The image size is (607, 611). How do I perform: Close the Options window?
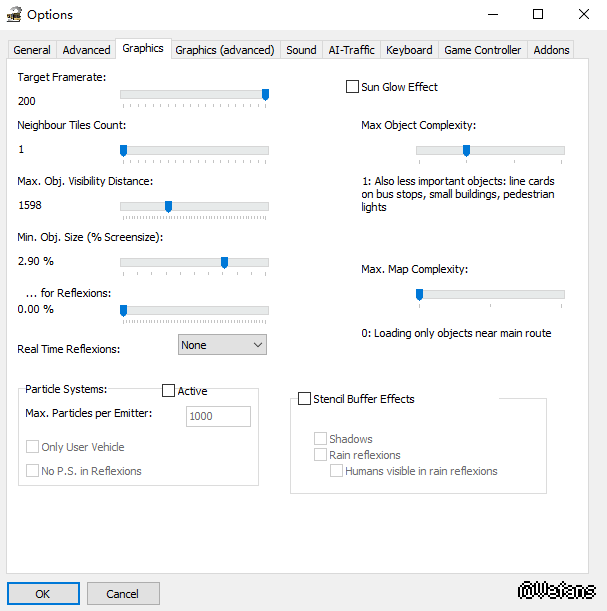pos(584,15)
